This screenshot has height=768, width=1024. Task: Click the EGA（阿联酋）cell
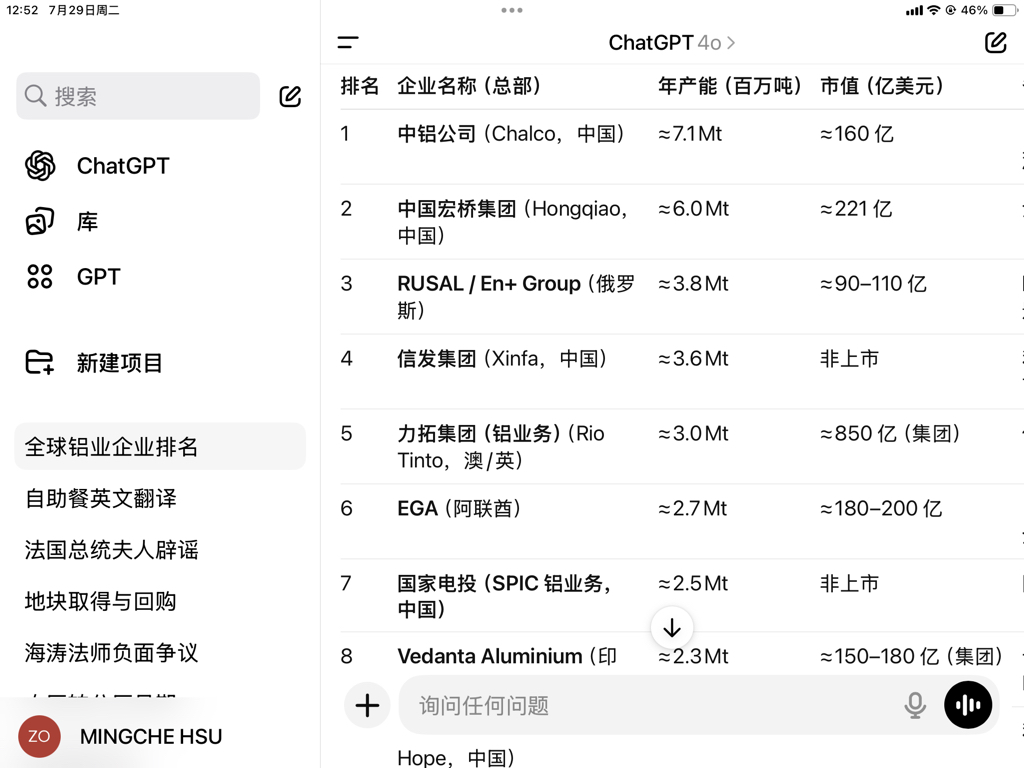pyautogui.click(x=459, y=508)
